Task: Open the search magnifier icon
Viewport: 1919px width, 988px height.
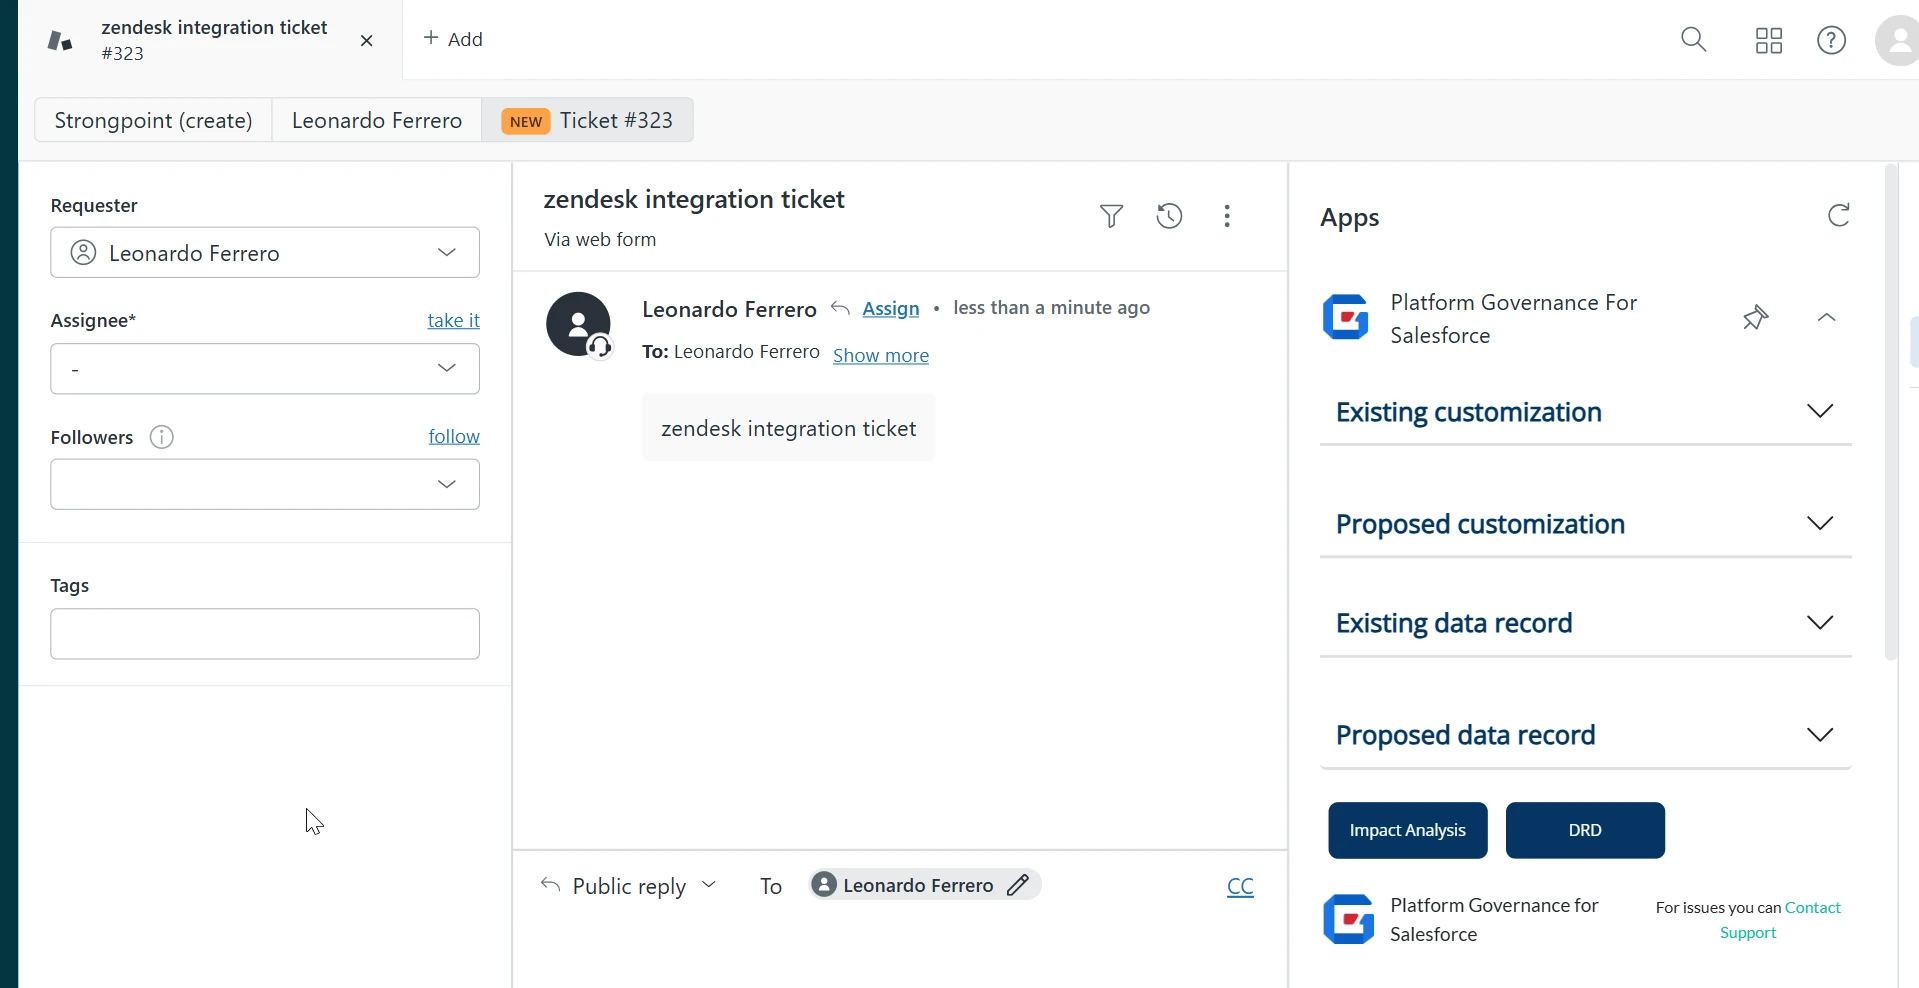Action: 1694,40
